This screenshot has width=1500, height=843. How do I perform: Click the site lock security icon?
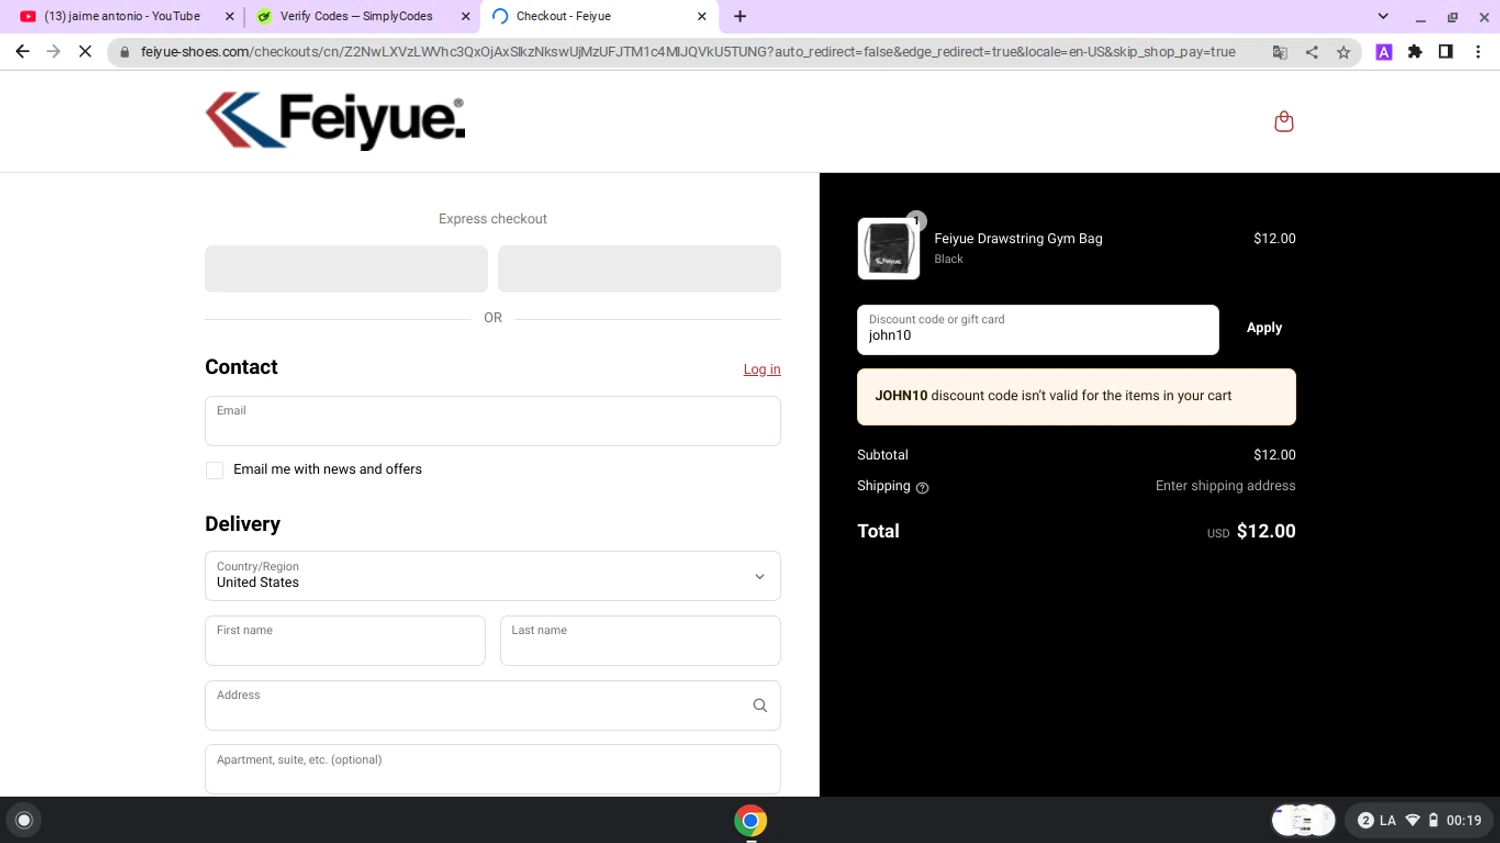125,52
